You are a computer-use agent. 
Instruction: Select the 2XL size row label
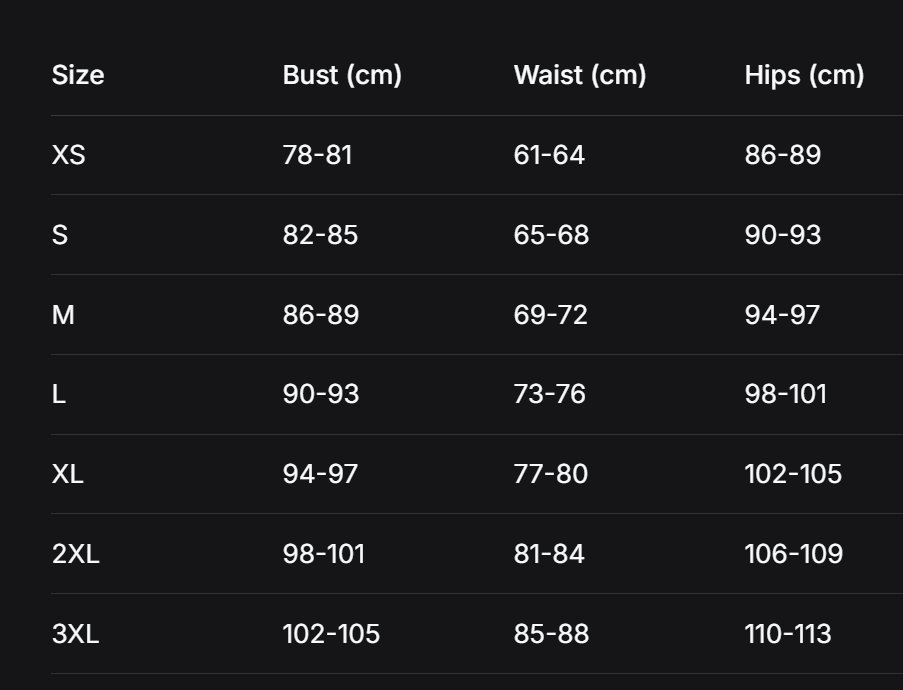(76, 554)
